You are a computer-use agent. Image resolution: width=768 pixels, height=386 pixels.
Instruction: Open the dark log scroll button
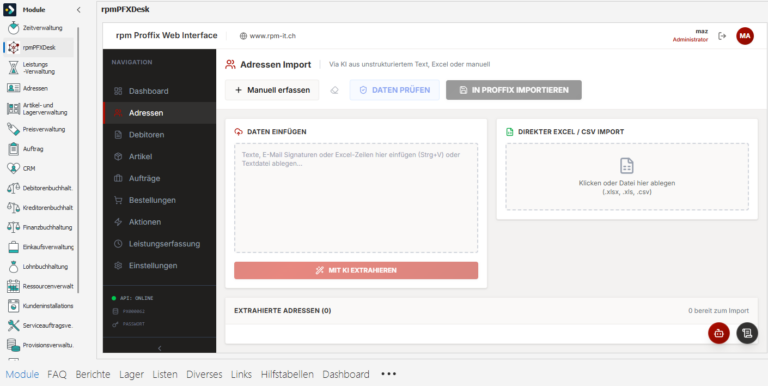click(747, 333)
